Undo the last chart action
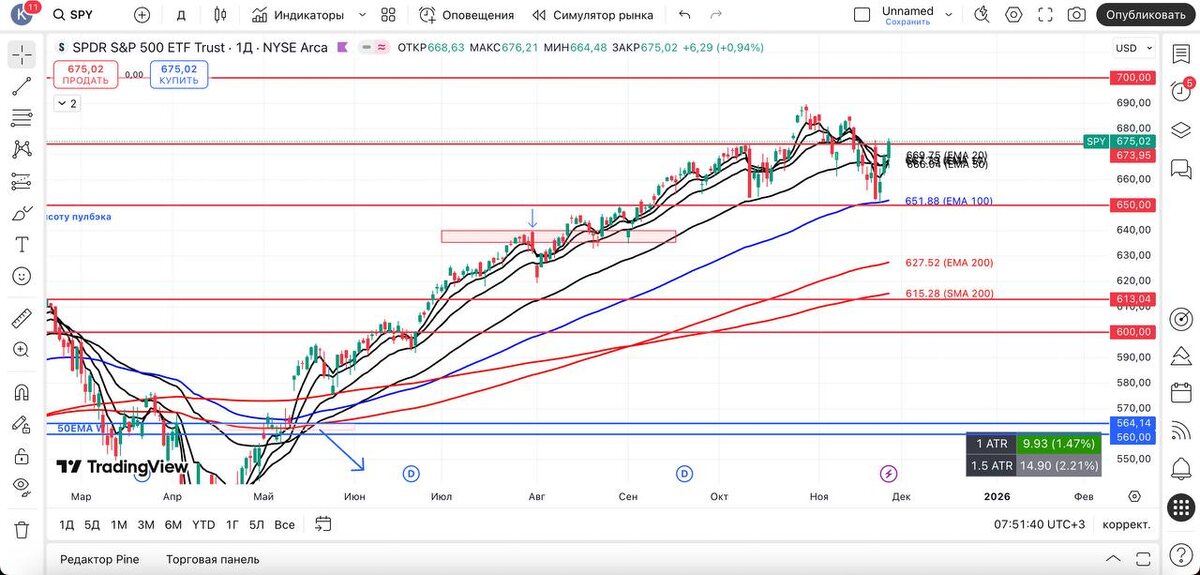 point(685,15)
